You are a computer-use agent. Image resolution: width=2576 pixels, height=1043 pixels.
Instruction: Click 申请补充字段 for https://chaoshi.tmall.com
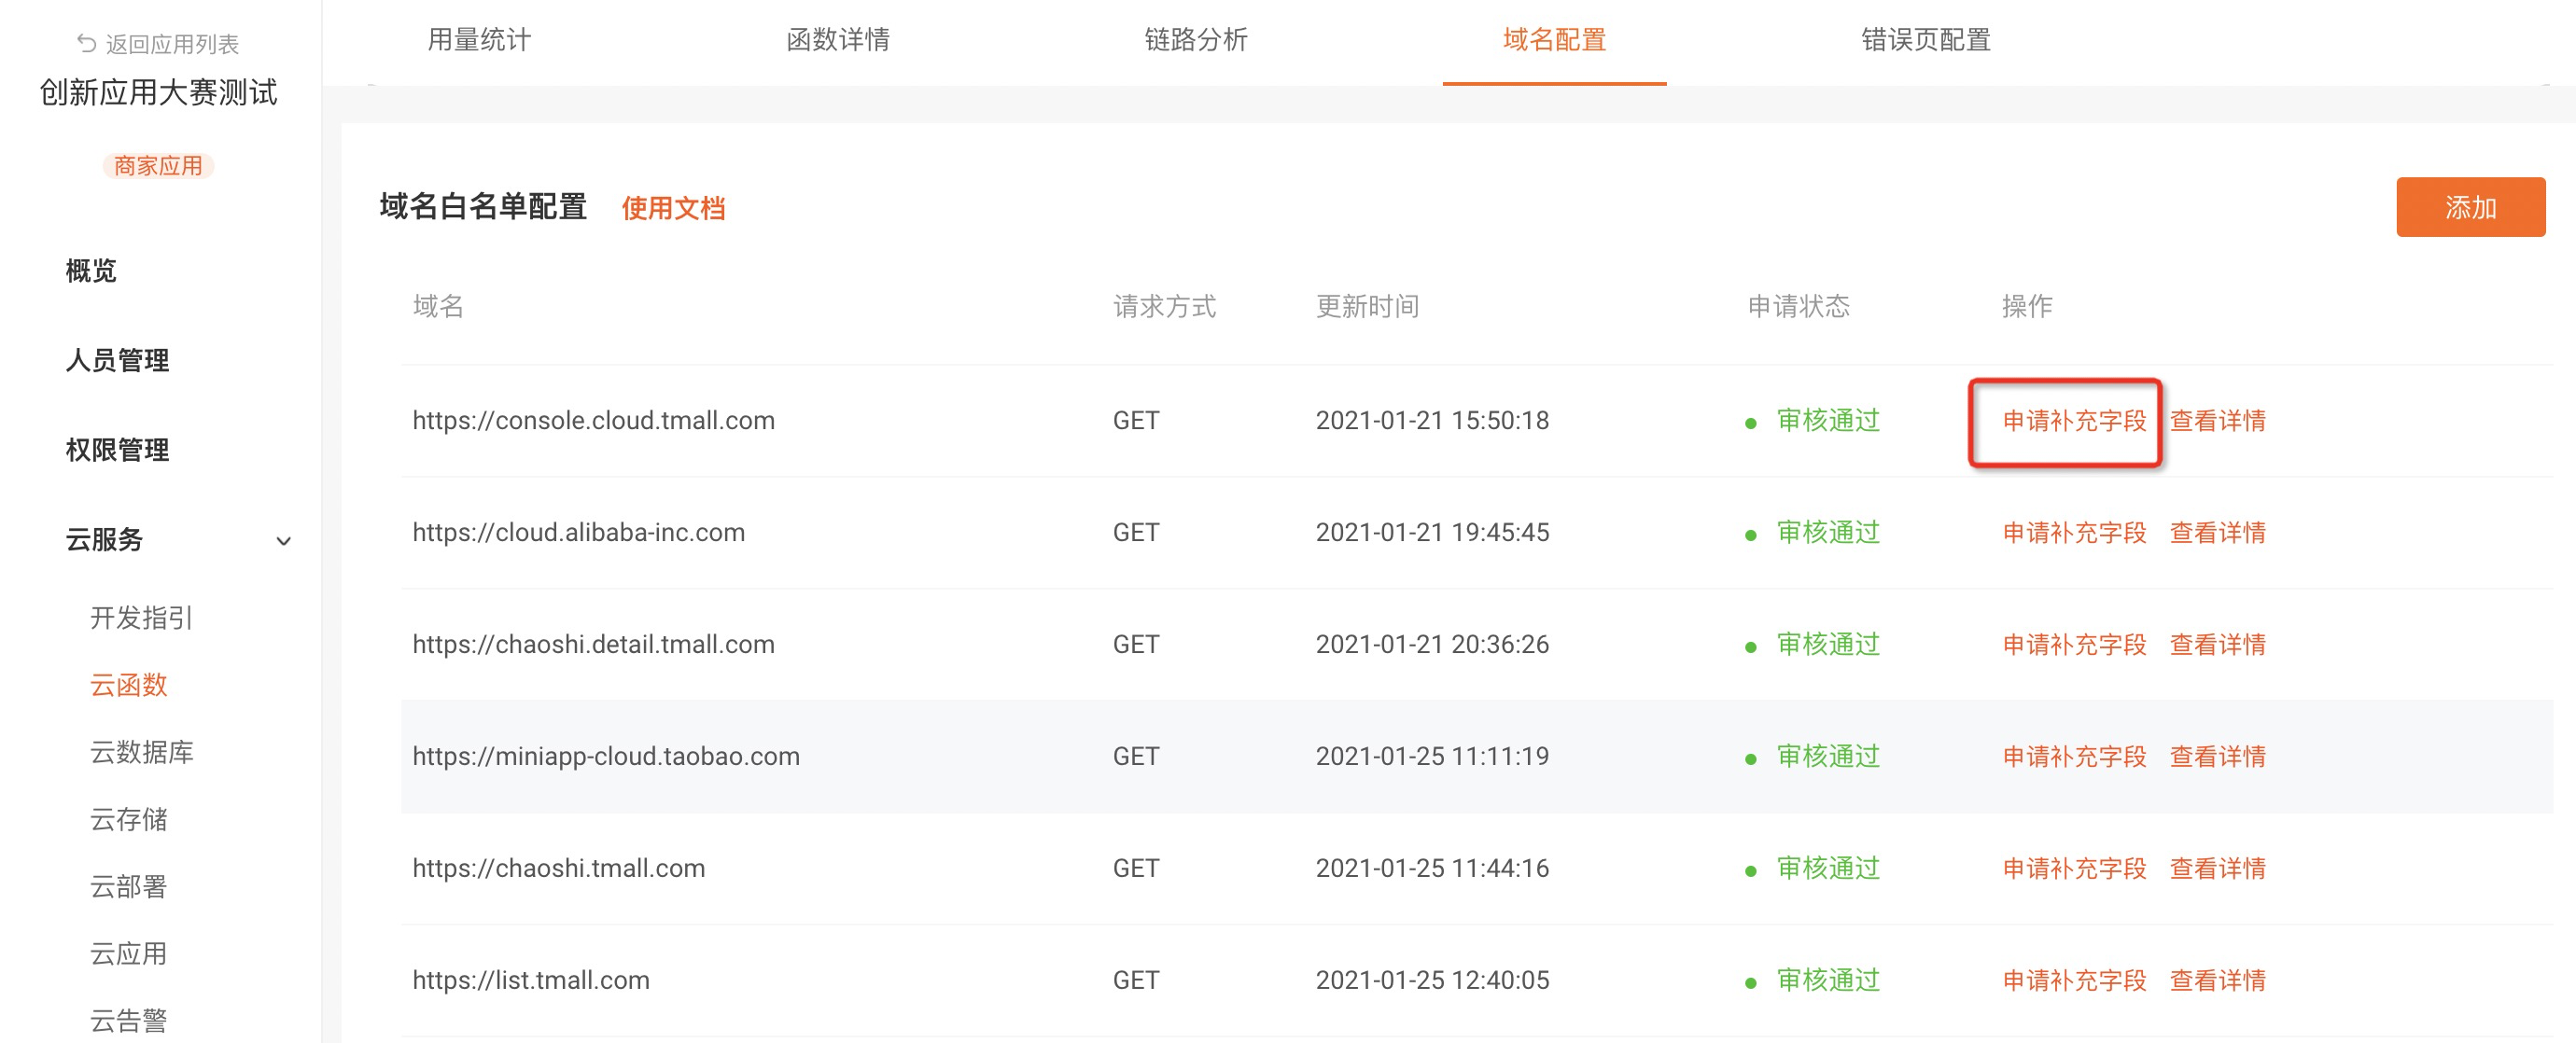coord(2074,869)
